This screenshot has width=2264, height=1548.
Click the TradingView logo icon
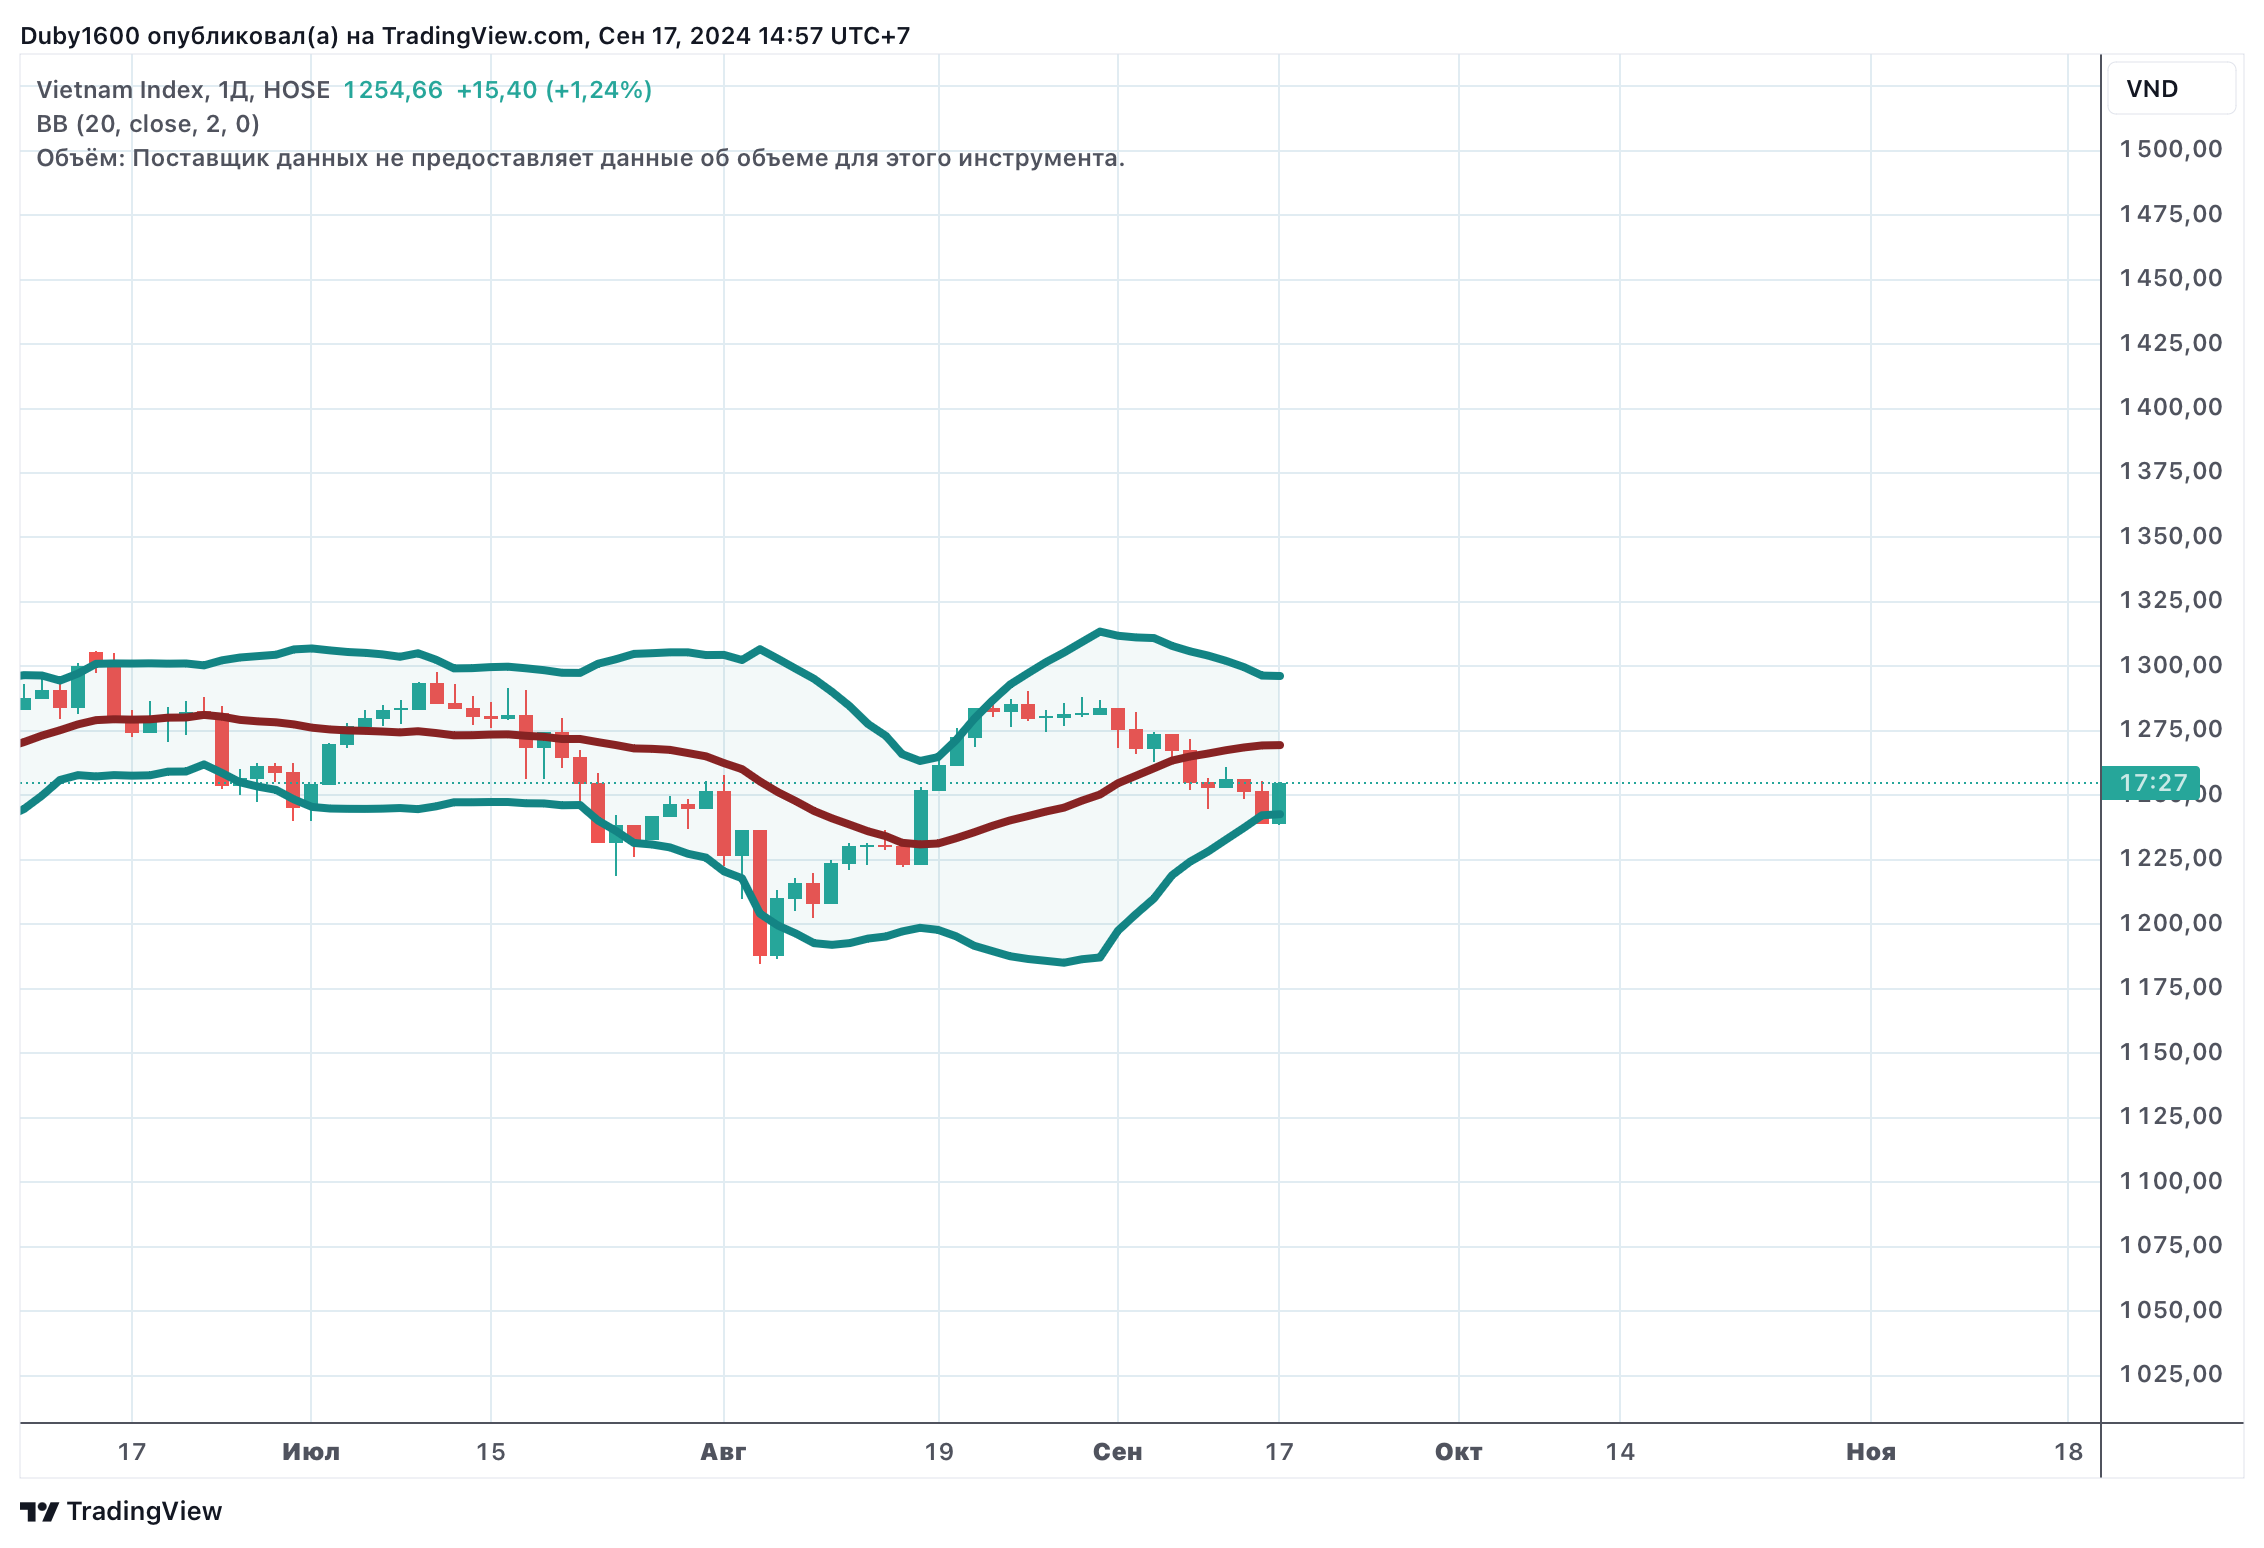40,1511
